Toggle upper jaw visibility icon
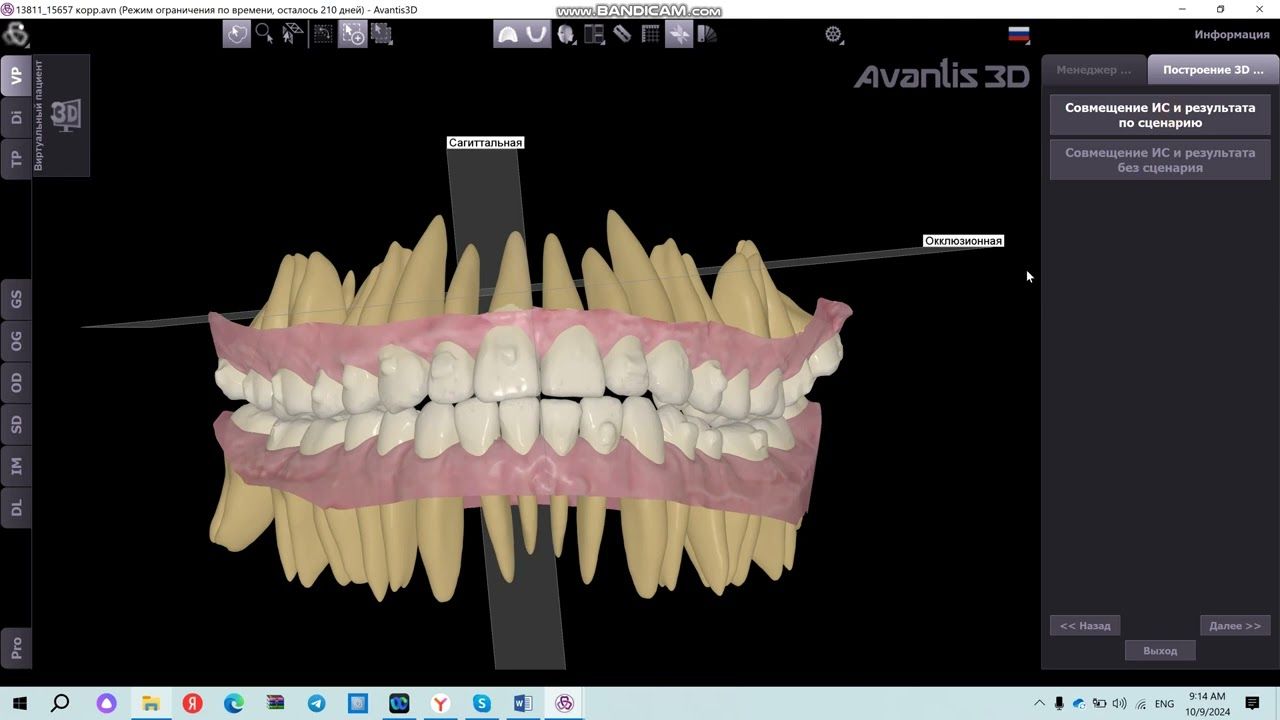 click(x=507, y=34)
